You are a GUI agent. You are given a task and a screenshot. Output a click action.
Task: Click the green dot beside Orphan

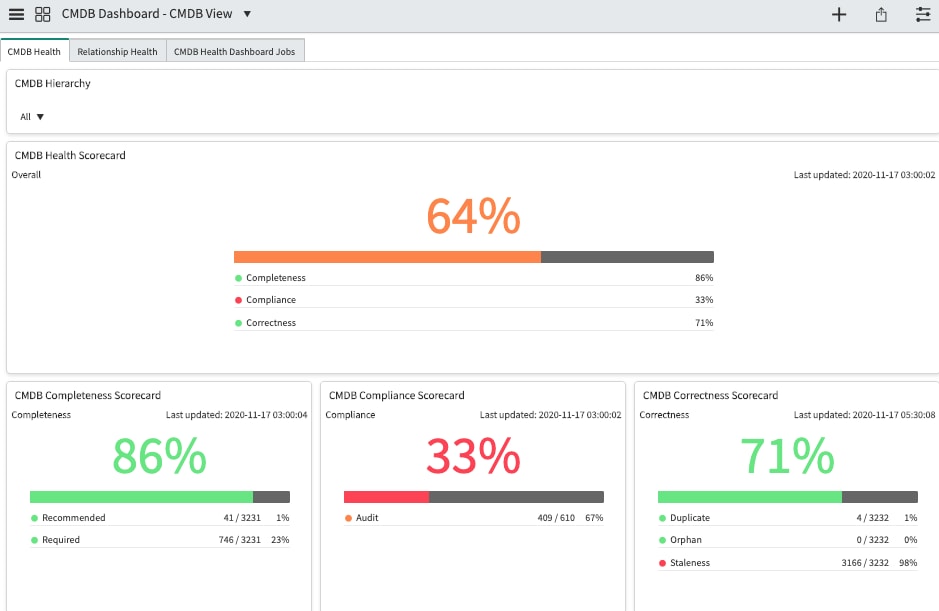pyautogui.click(x=661, y=539)
